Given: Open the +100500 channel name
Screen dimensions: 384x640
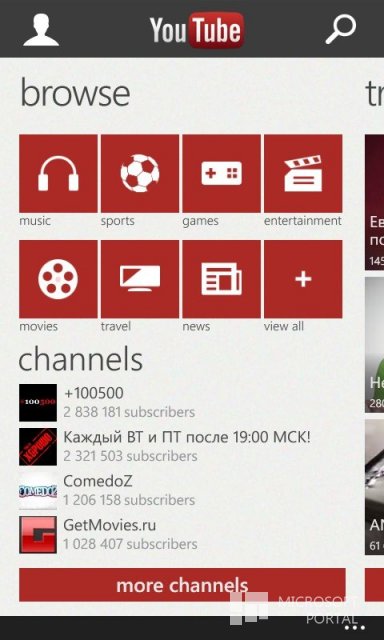Looking at the screenshot, I should point(94,393).
